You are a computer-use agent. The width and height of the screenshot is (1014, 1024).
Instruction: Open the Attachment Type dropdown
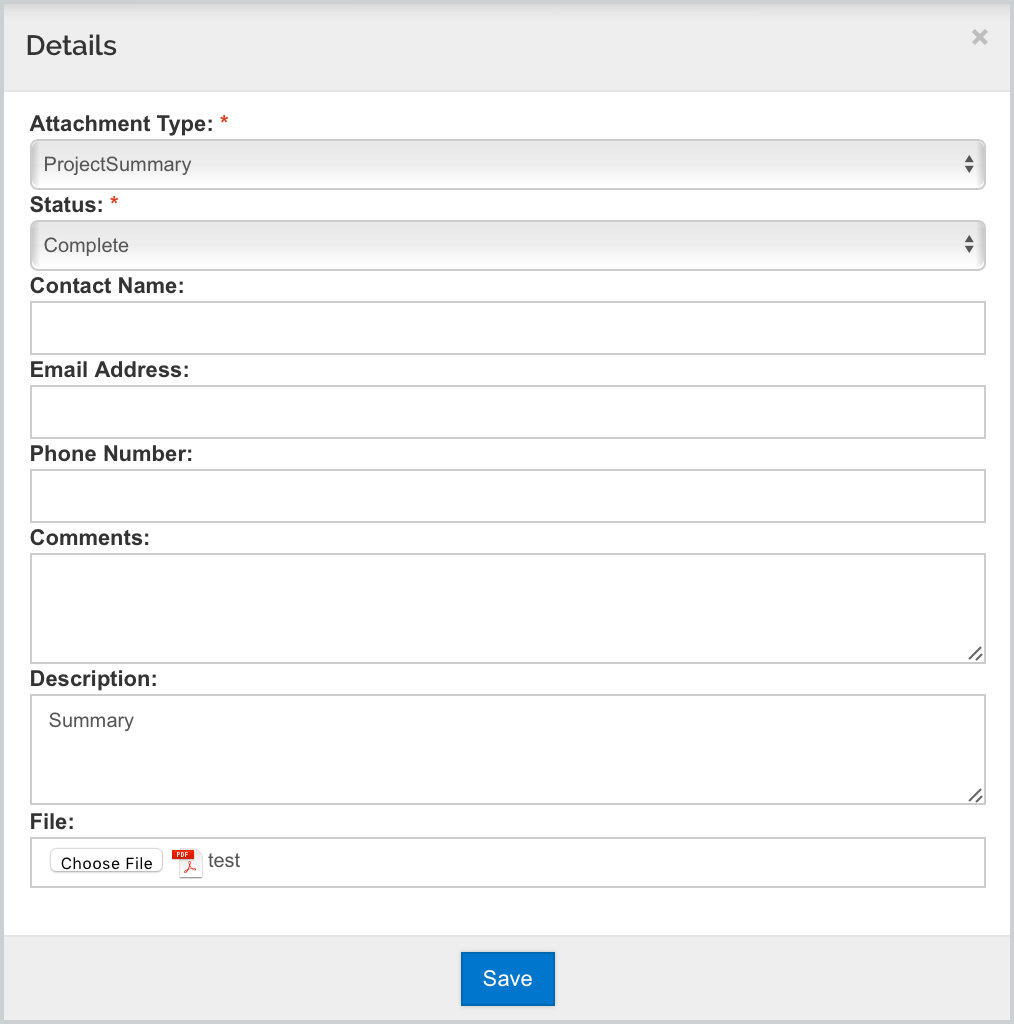click(507, 165)
